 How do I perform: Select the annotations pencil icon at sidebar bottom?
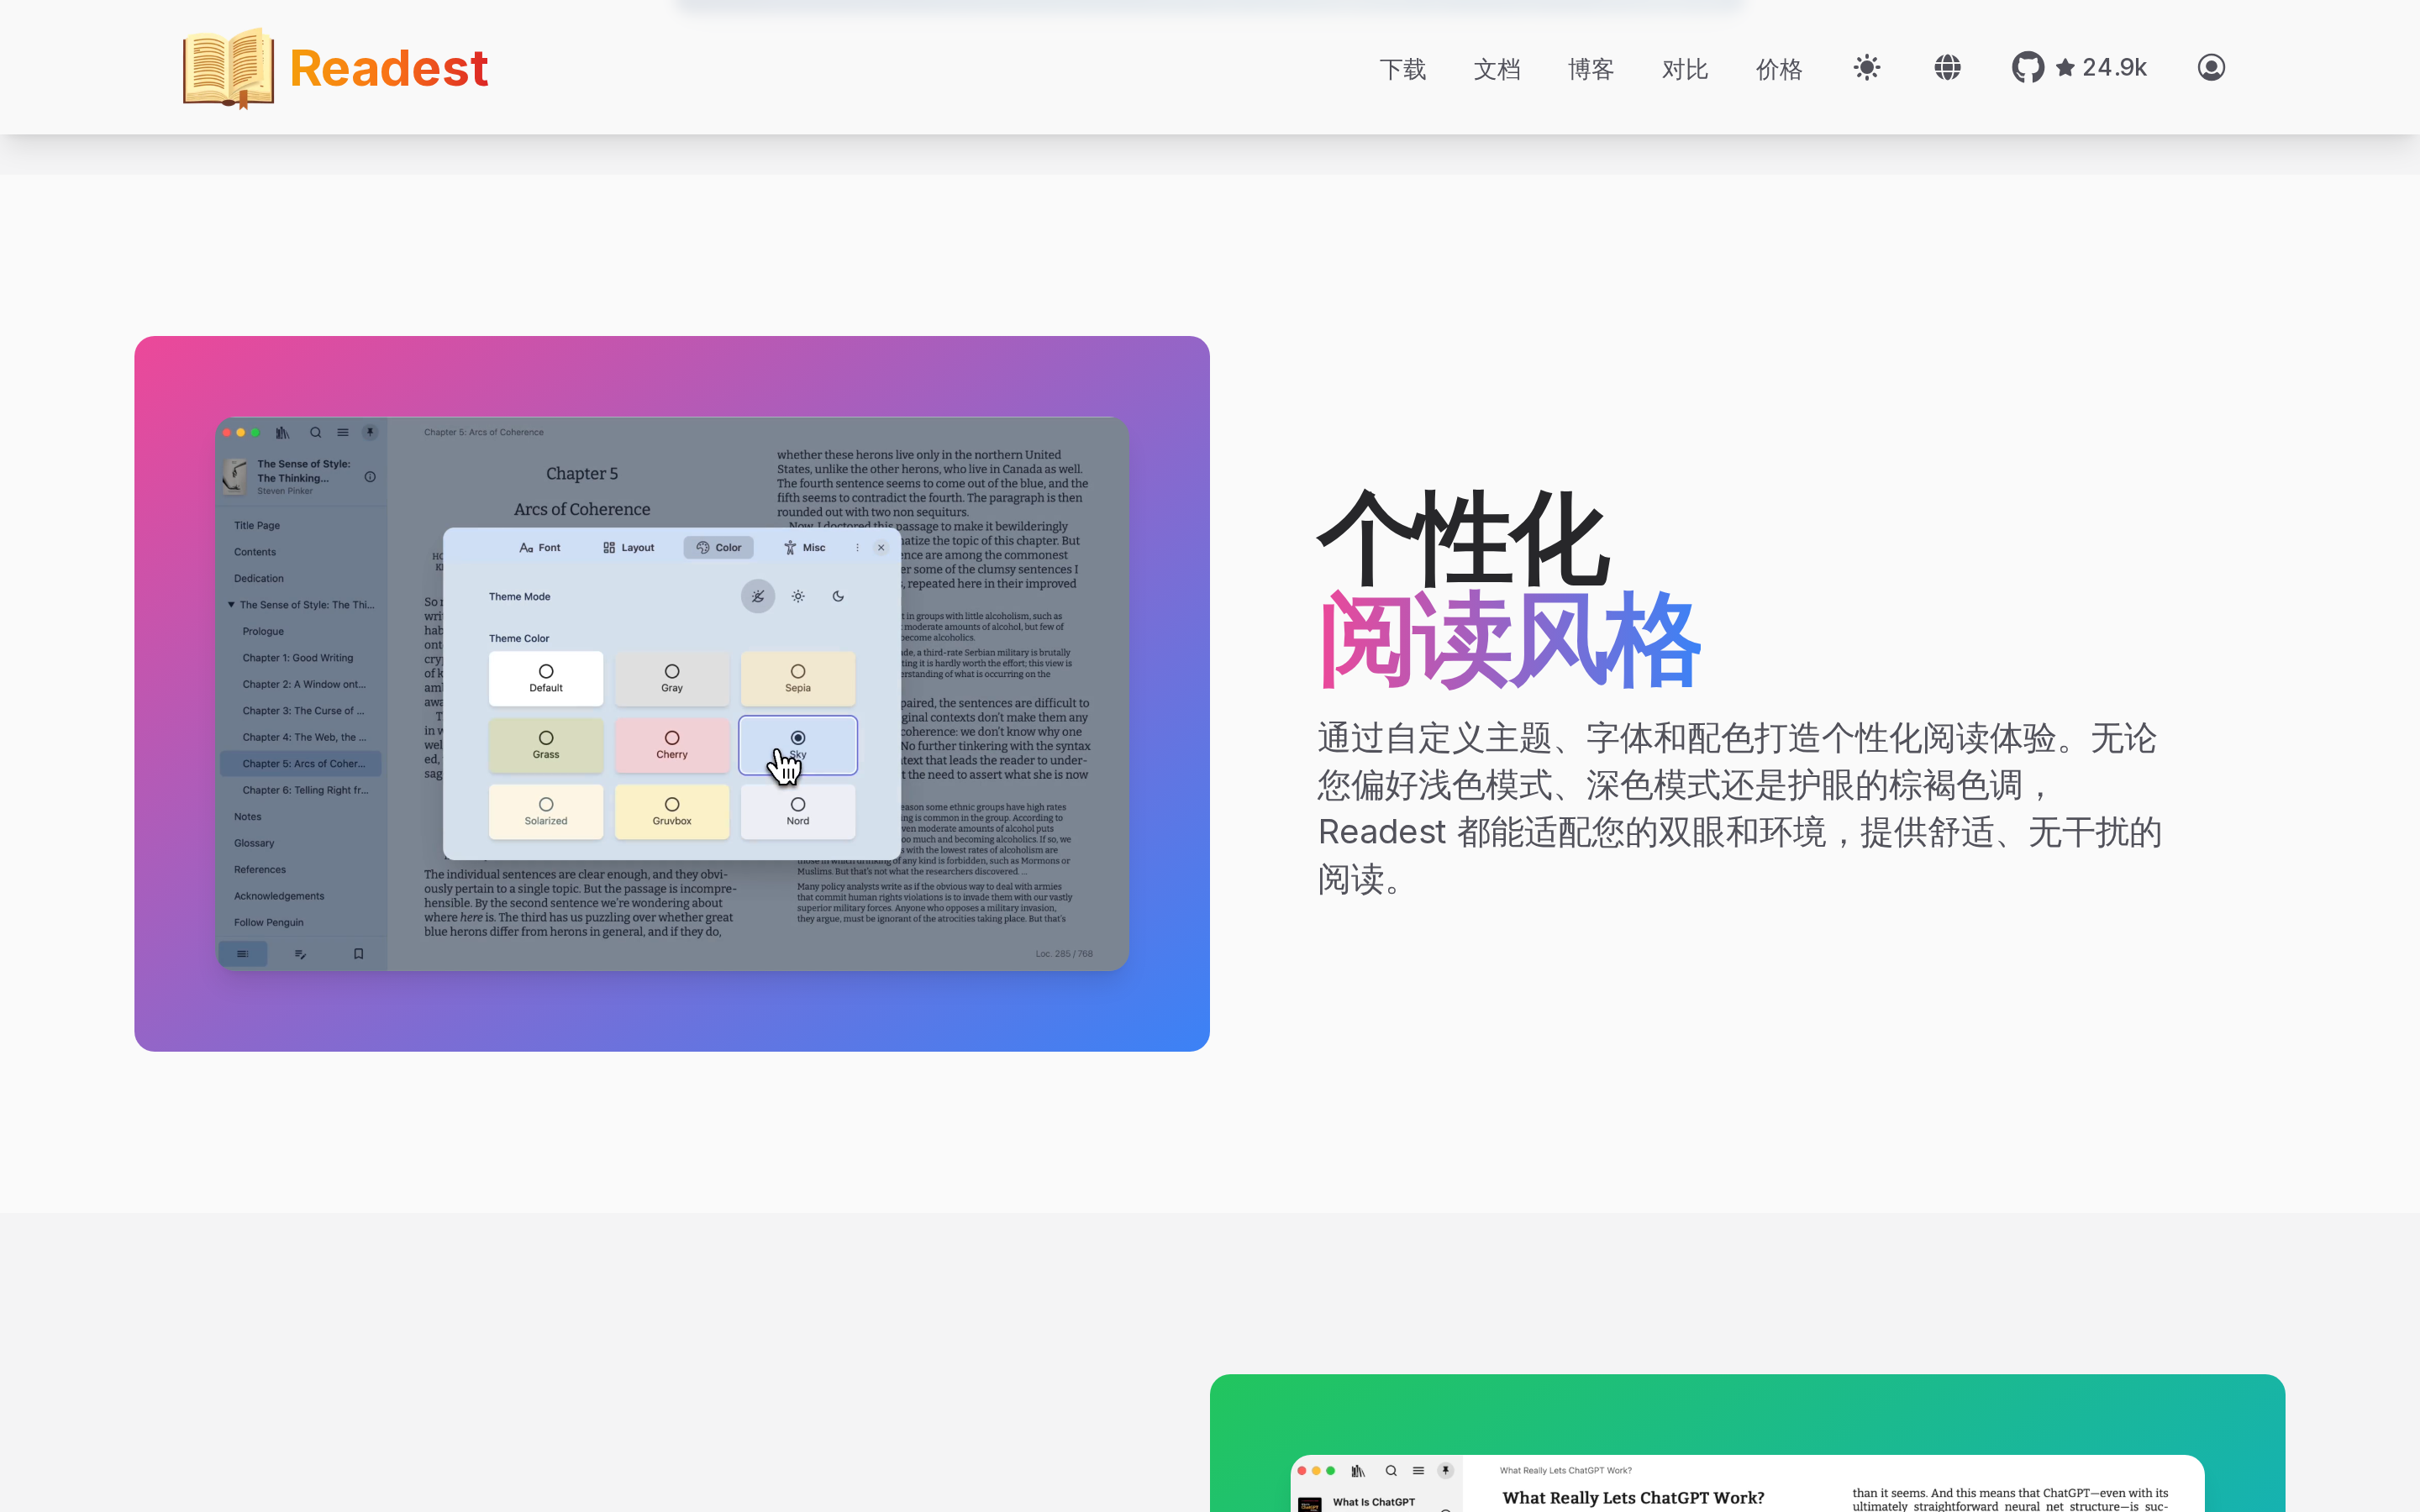pyautogui.click(x=300, y=954)
